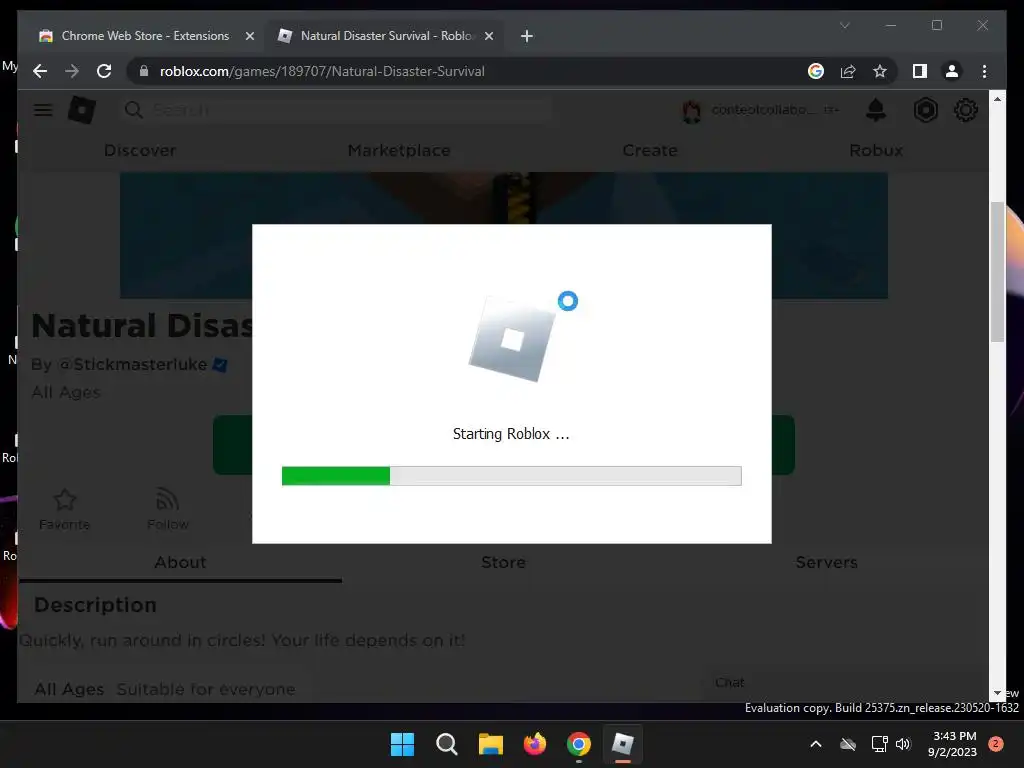Screen dimensions: 1024x768
Task: Open the clock showing 3:43 PM
Action: [952, 744]
